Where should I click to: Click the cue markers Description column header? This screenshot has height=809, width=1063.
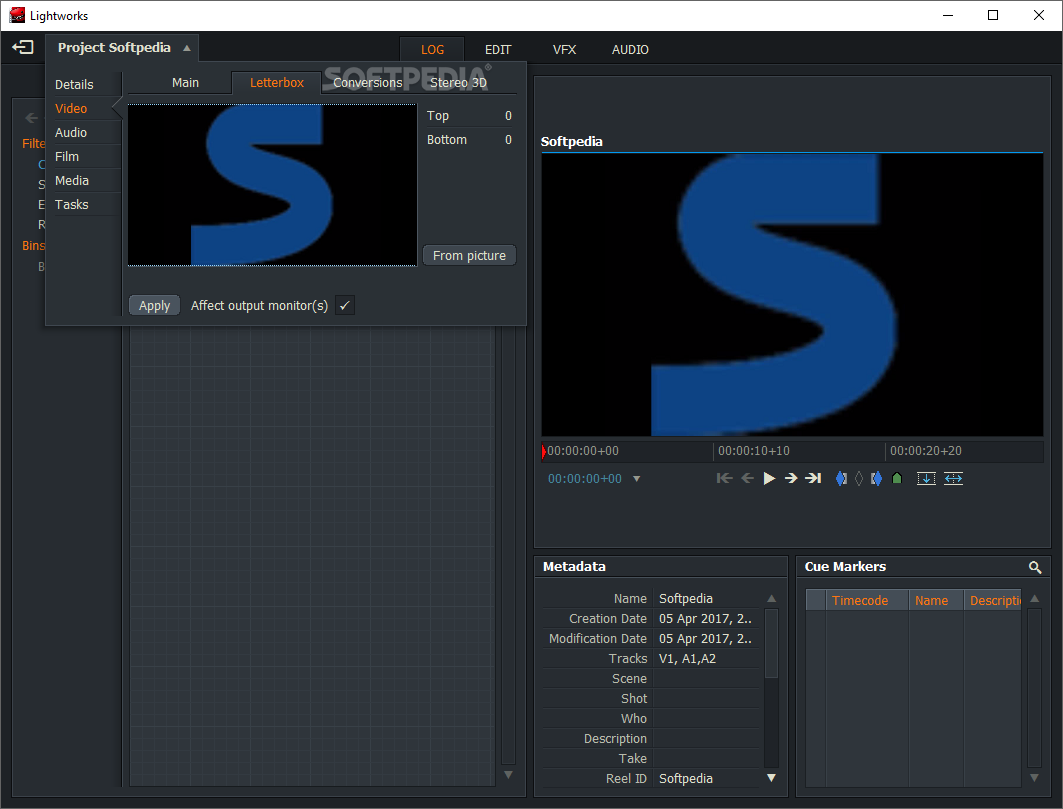tap(993, 600)
